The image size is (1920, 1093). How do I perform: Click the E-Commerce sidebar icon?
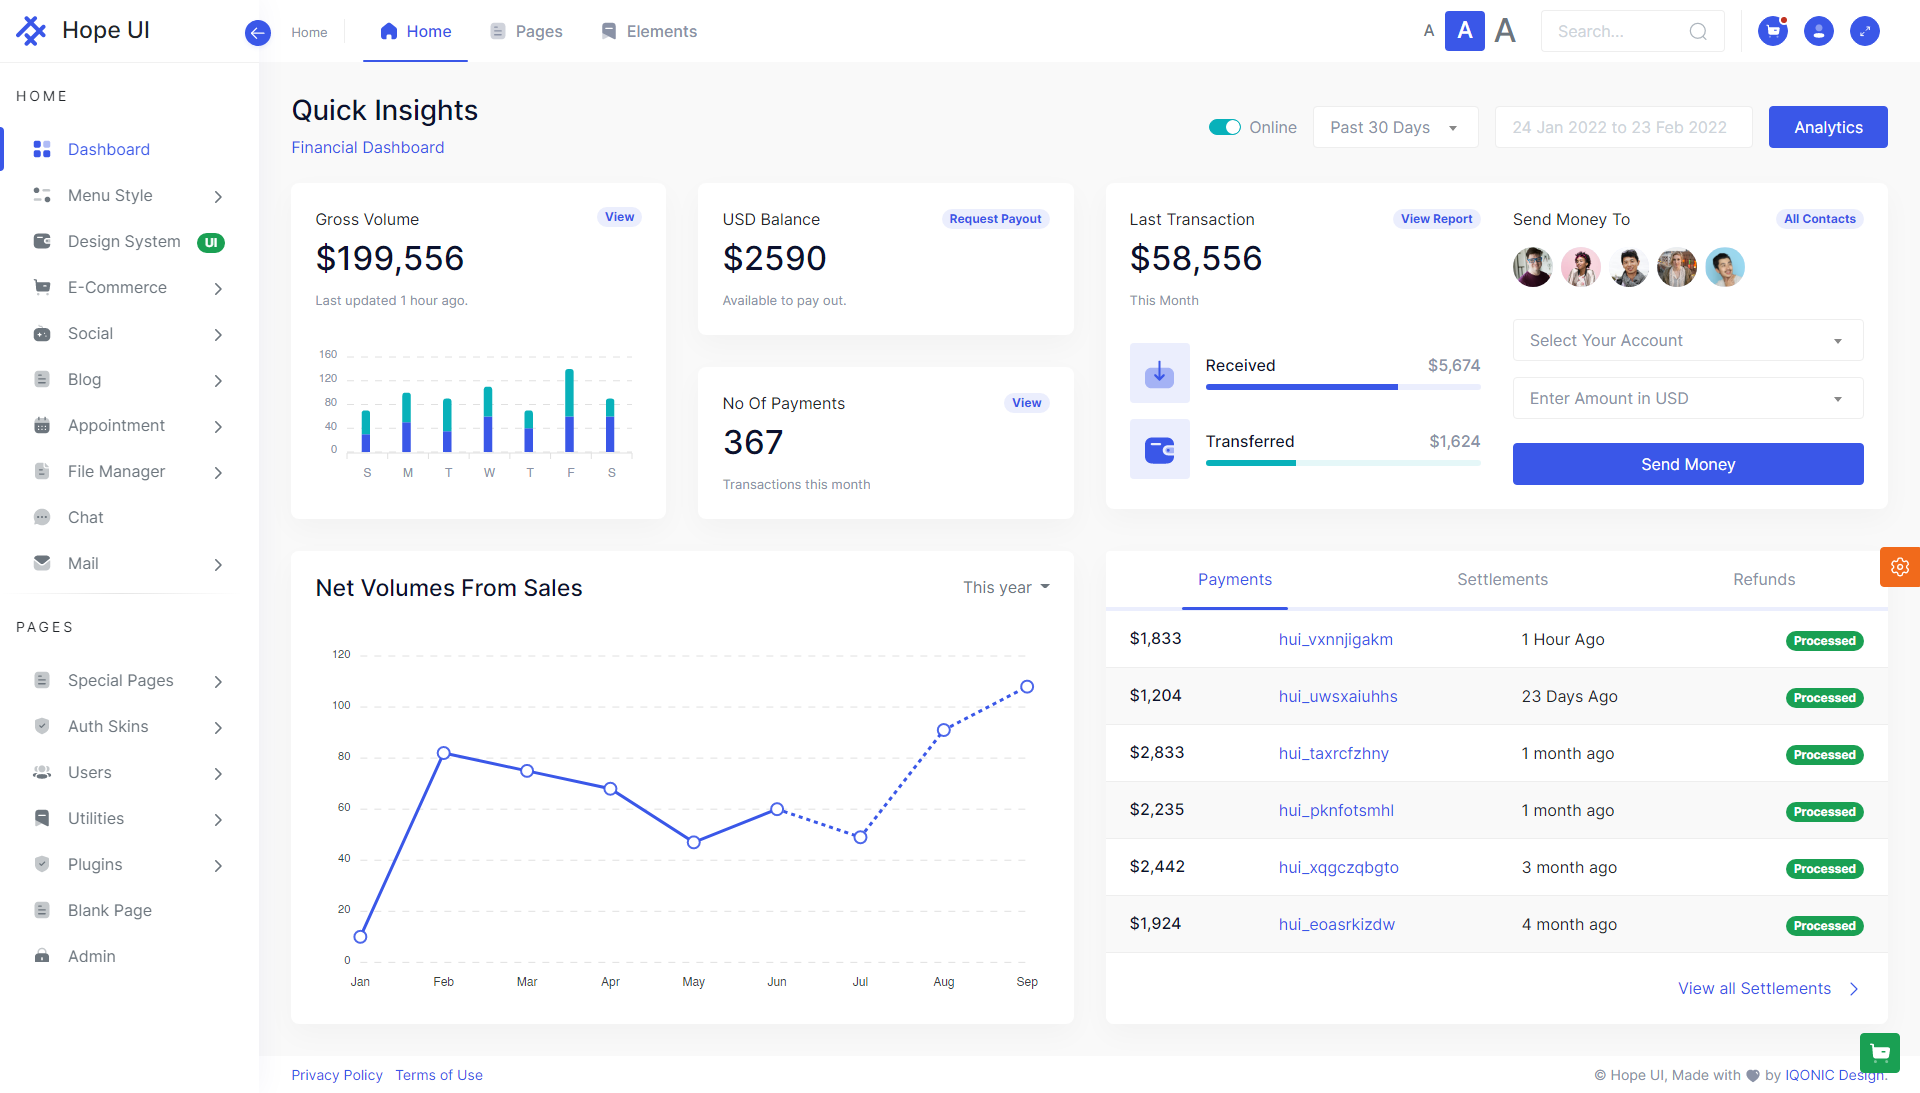pyautogui.click(x=41, y=286)
